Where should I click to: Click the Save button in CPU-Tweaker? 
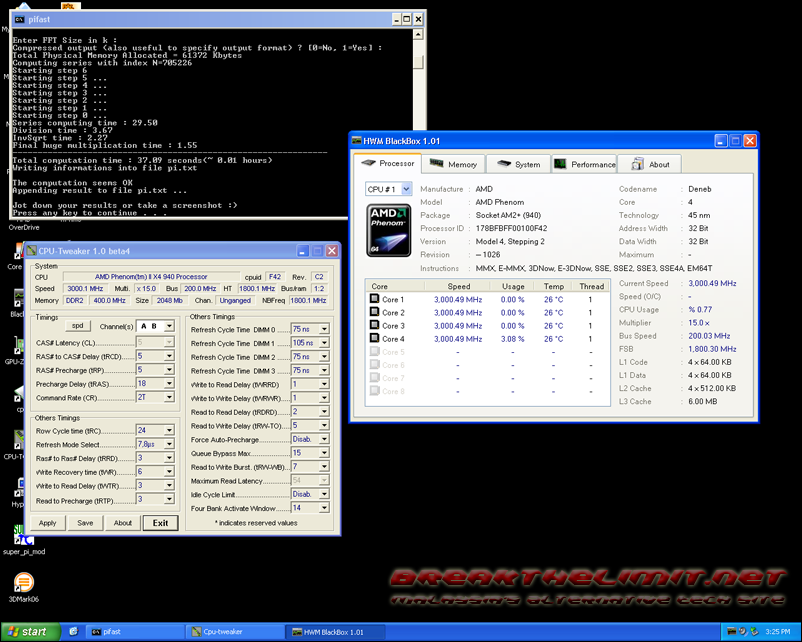[85, 523]
